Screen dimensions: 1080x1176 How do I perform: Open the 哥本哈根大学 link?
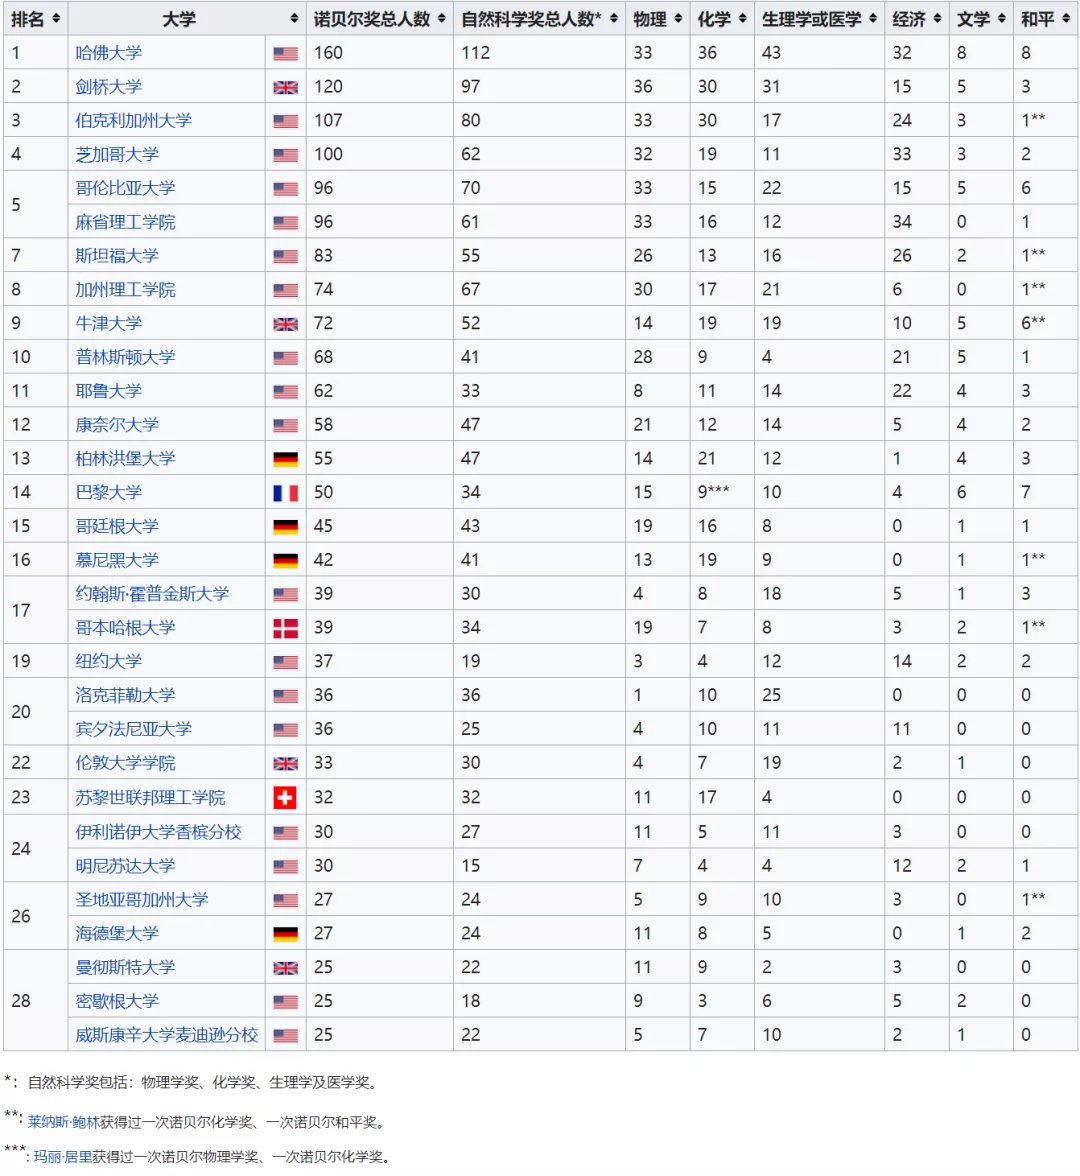pyautogui.click(x=125, y=628)
